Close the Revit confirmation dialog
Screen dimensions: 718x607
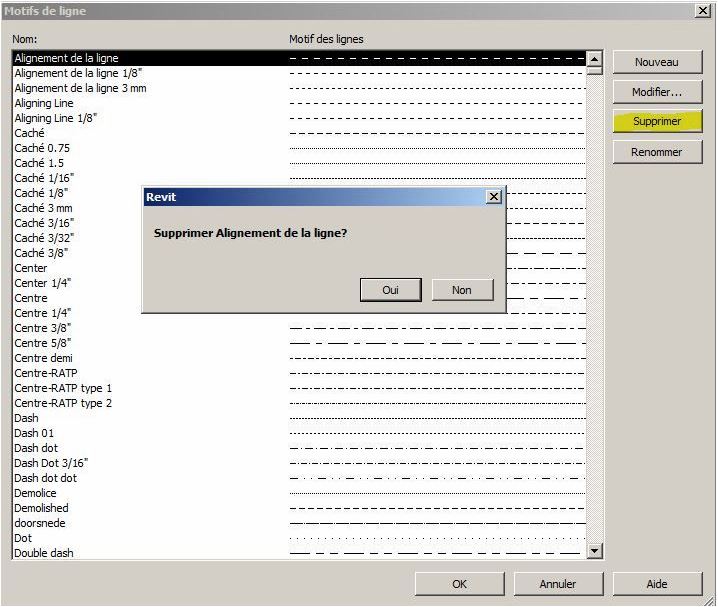click(493, 197)
